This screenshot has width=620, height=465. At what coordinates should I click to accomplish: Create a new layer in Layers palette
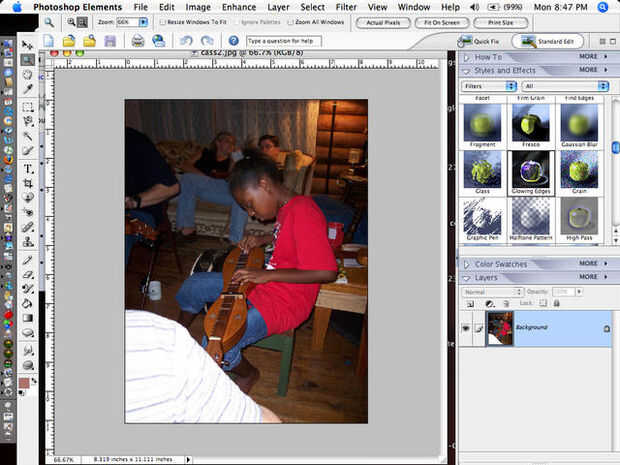click(470, 304)
